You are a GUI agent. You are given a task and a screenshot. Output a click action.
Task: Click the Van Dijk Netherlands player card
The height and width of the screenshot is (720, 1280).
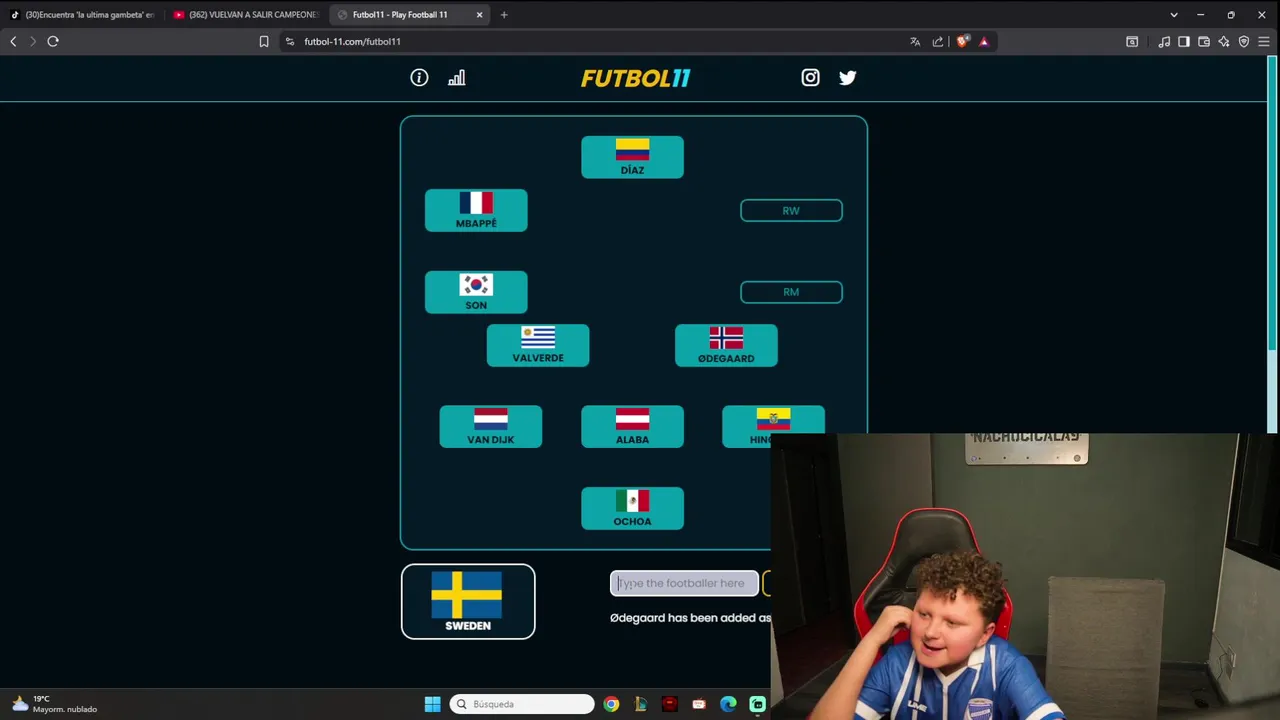coord(491,426)
